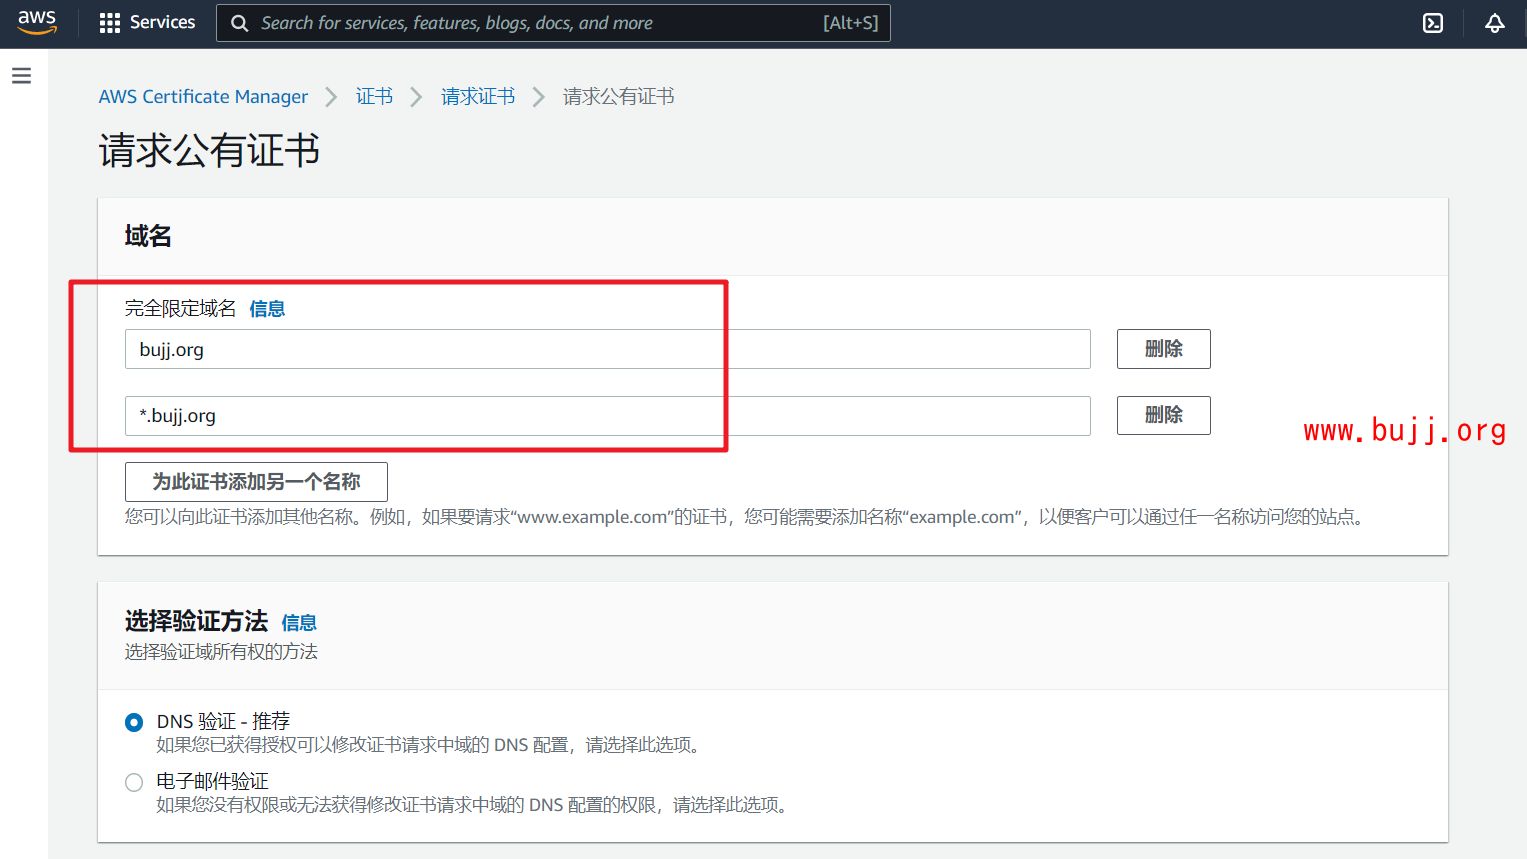The image size is (1527, 859).
Task: Open the CloudShell terminal icon
Action: click(1432, 22)
